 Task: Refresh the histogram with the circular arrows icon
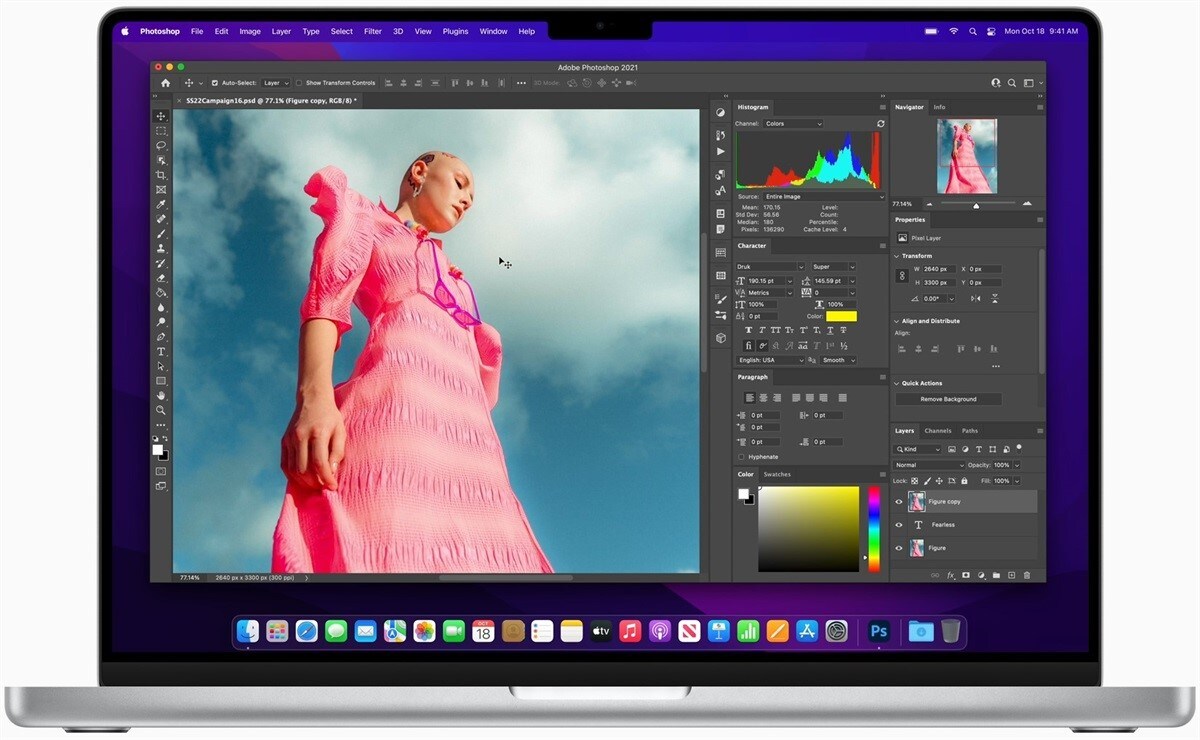pyautogui.click(x=880, y=124)
